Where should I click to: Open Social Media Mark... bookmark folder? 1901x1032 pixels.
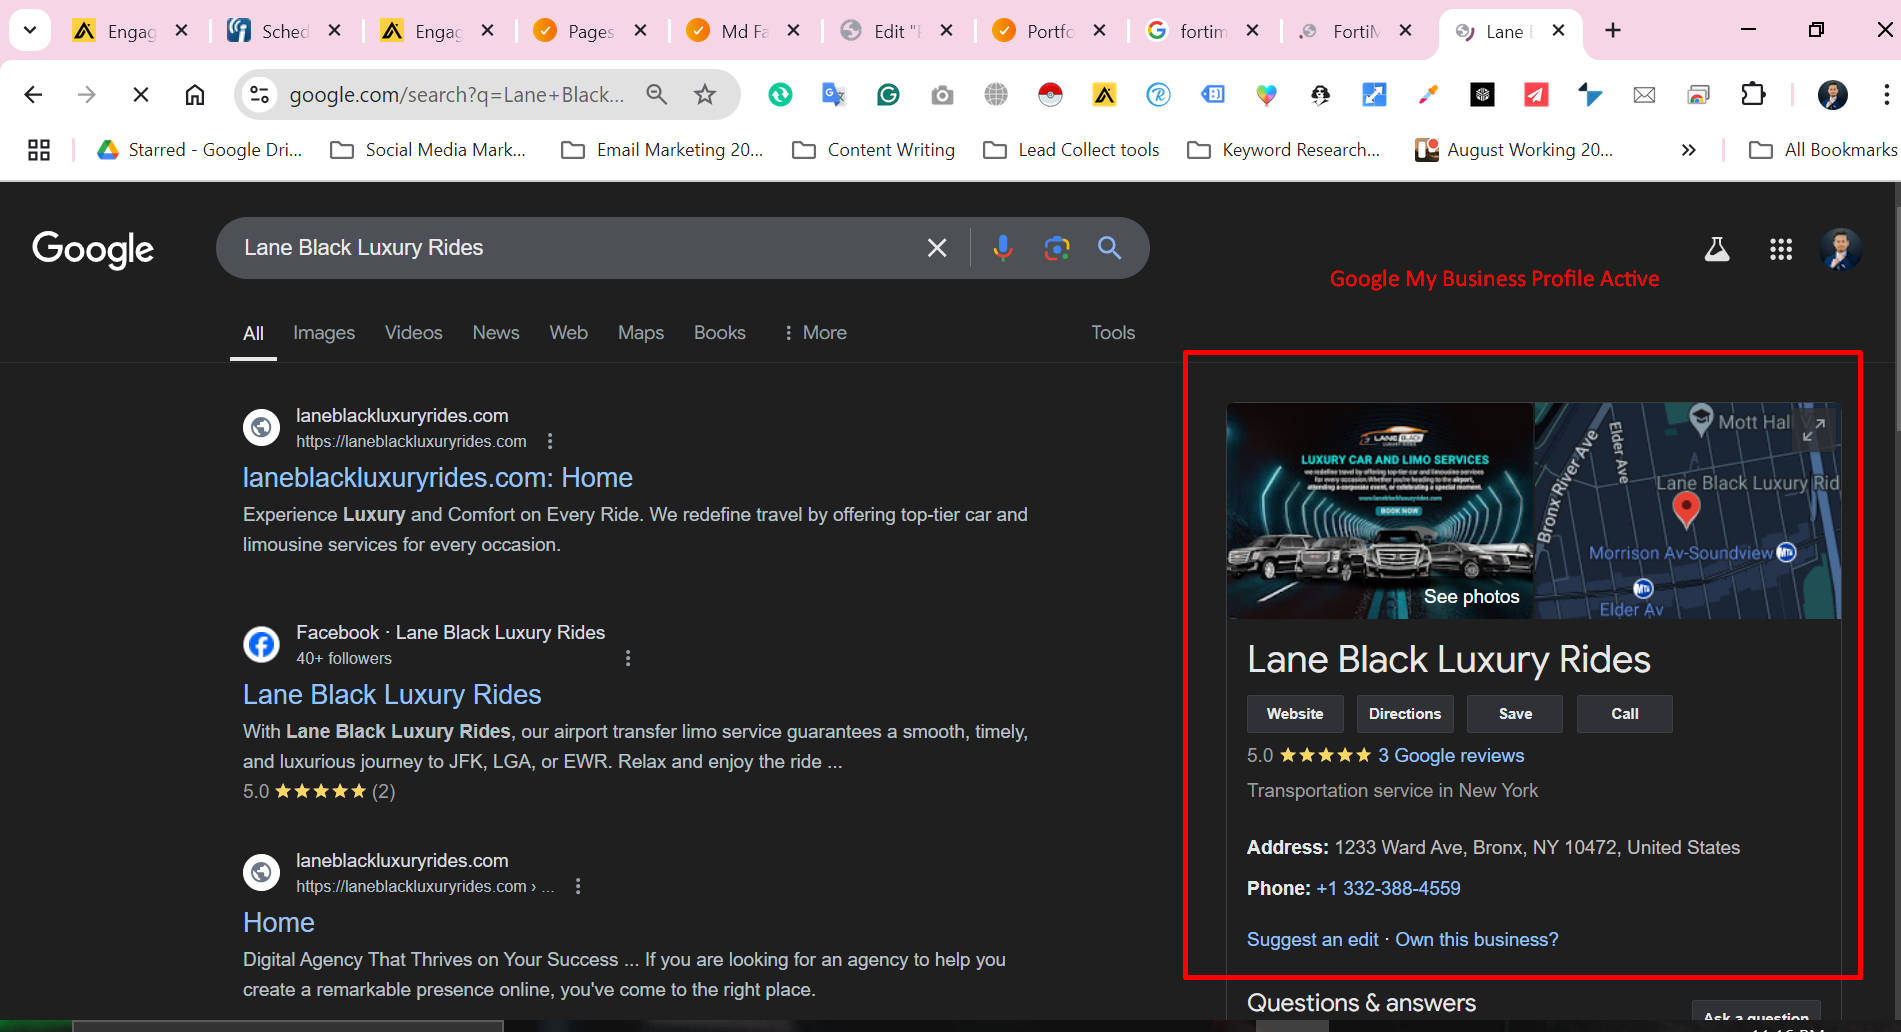(x=428, y=150)
